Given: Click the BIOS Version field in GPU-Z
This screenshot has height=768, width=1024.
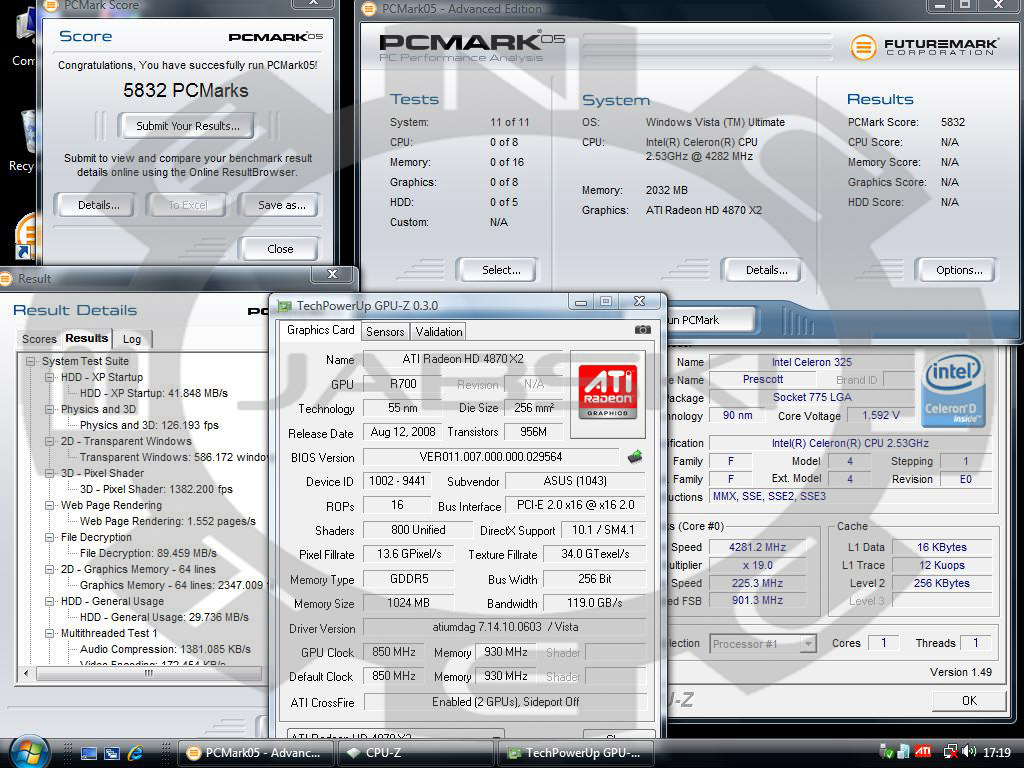Looking at the screenshot, I should pyautogui.click(x=491, y=457).
